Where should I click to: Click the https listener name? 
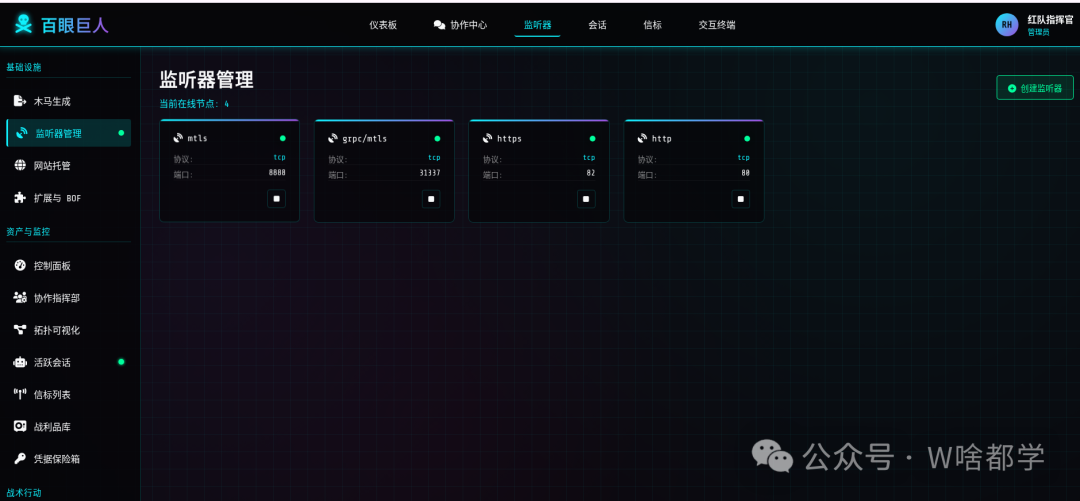[x=509, y=138]
